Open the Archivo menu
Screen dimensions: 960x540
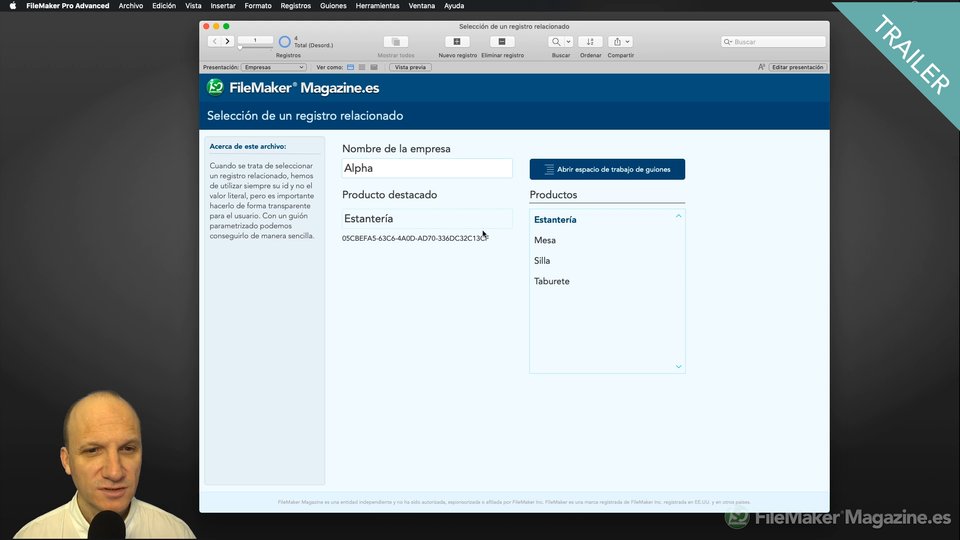click(x=130, y=6)
